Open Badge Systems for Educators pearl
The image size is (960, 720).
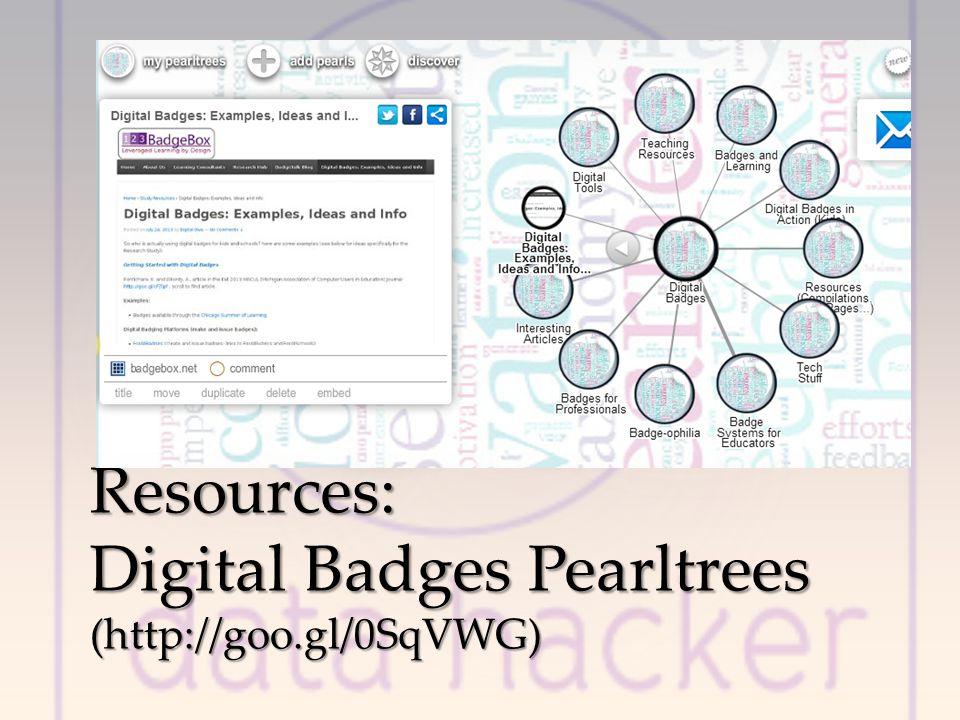[x=746, y=383]
